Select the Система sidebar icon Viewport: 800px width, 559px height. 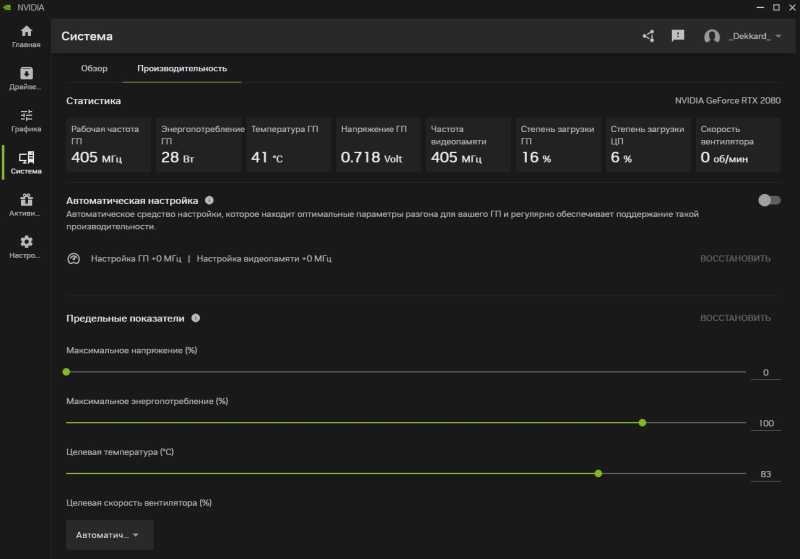[x=26, y=162]
